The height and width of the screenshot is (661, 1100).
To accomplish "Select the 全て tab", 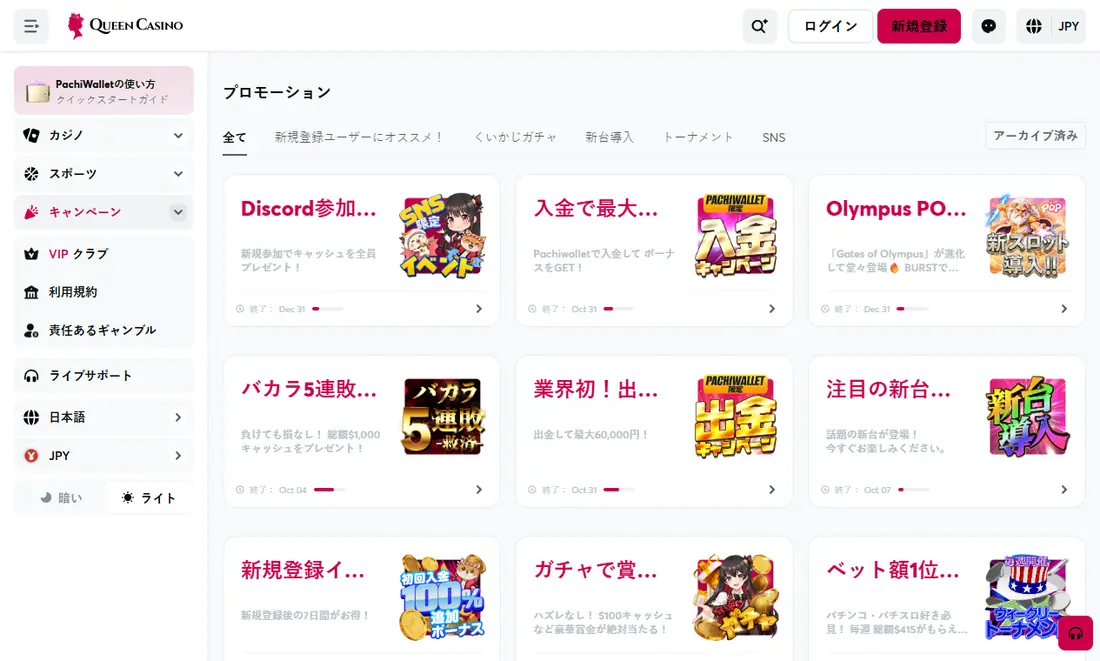I will click(234, 138).
